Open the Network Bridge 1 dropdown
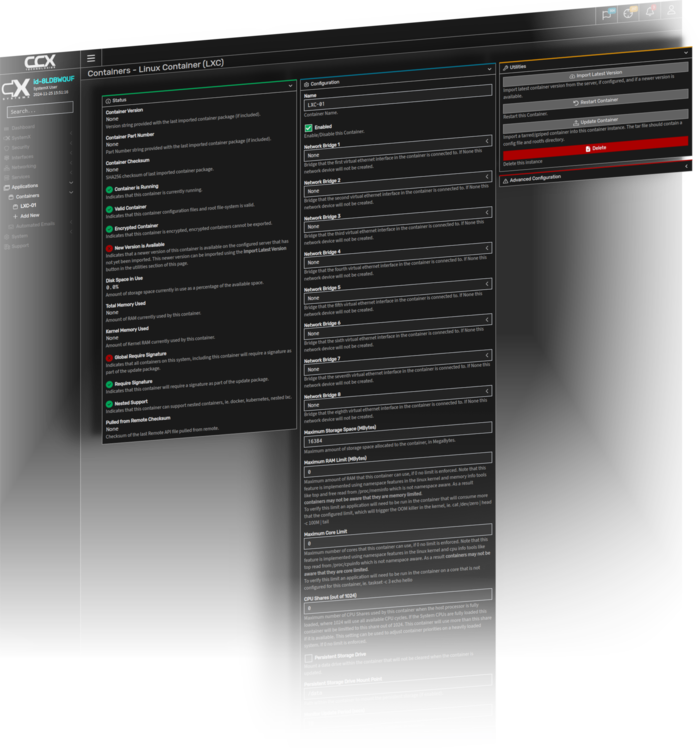The height and width of the screenshot is (748, 700). [398, 148]
